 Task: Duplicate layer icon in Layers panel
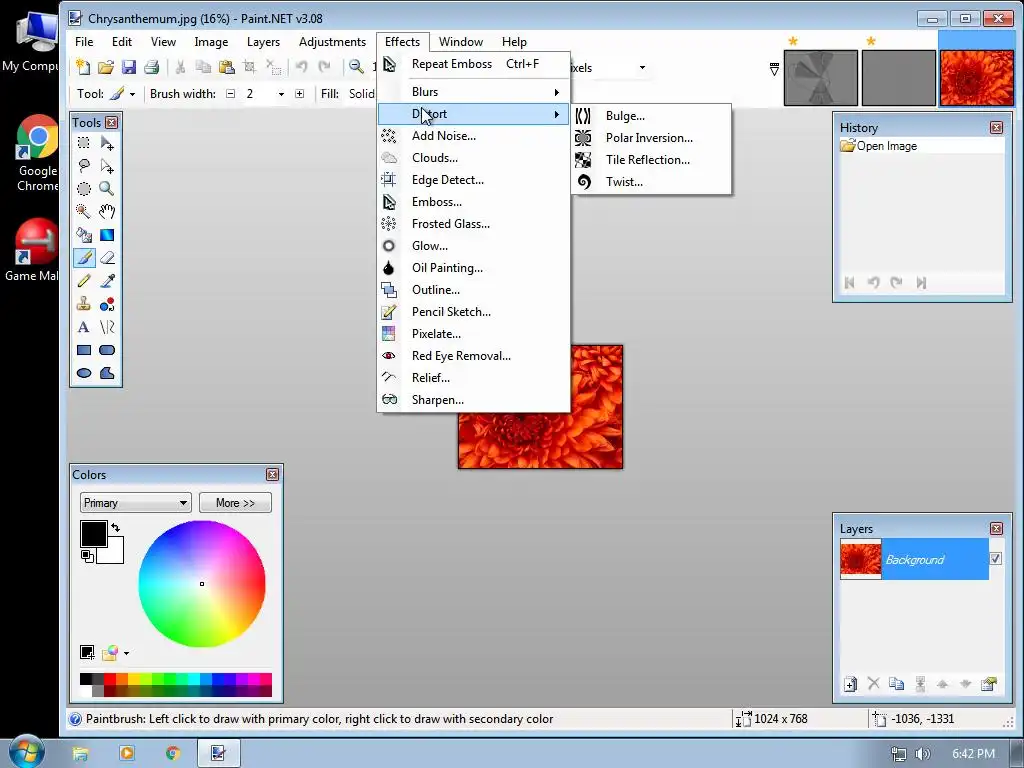[897, 684]
